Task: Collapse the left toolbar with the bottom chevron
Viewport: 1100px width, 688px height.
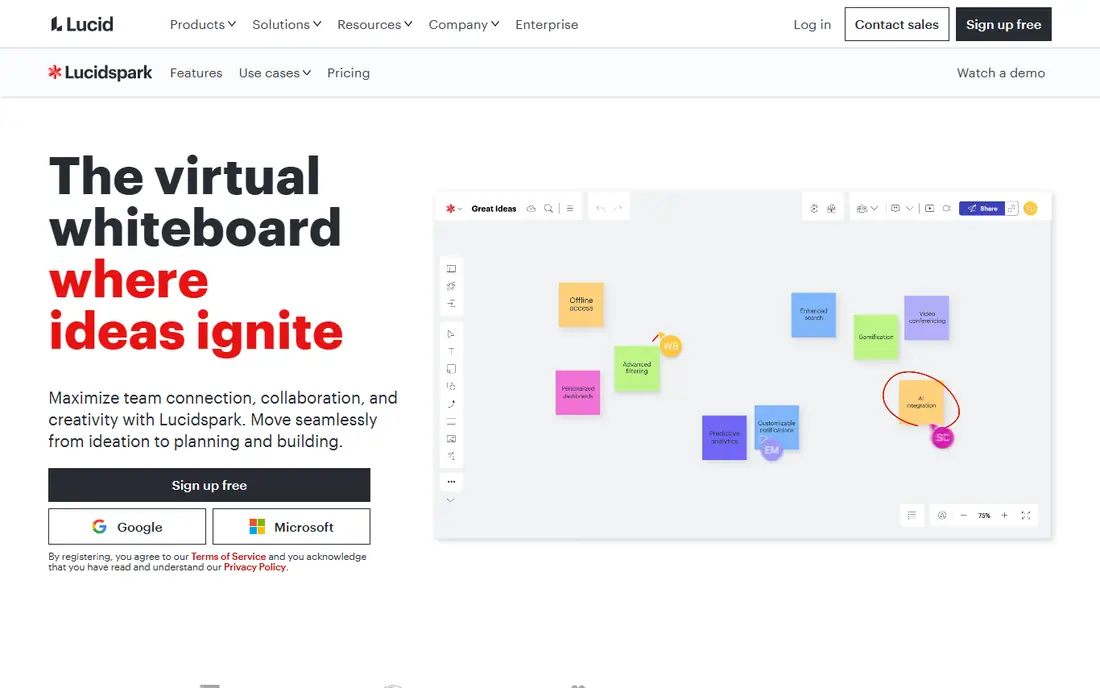Action: point(451,500)
